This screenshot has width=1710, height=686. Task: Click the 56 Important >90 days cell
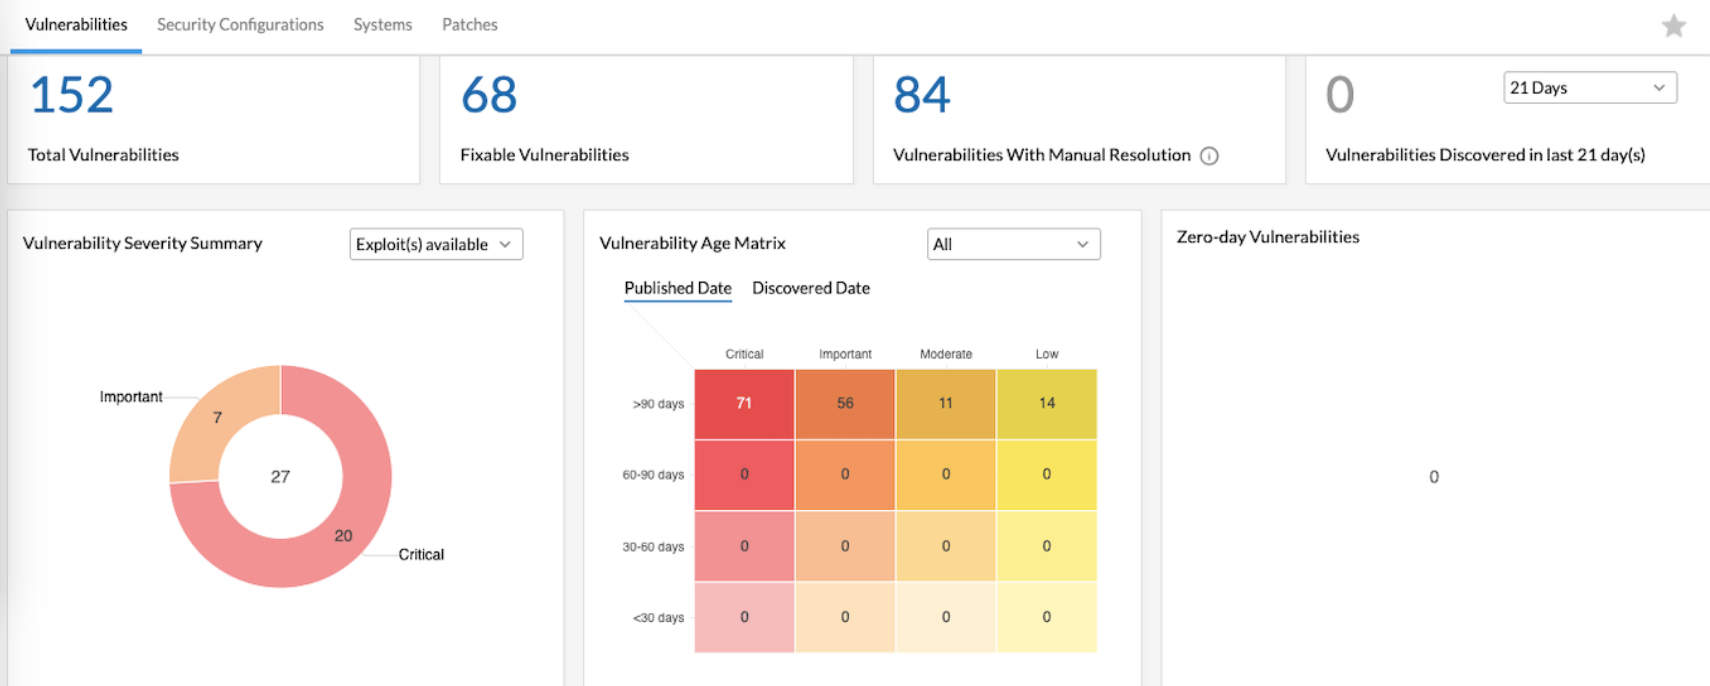(845, 403)
